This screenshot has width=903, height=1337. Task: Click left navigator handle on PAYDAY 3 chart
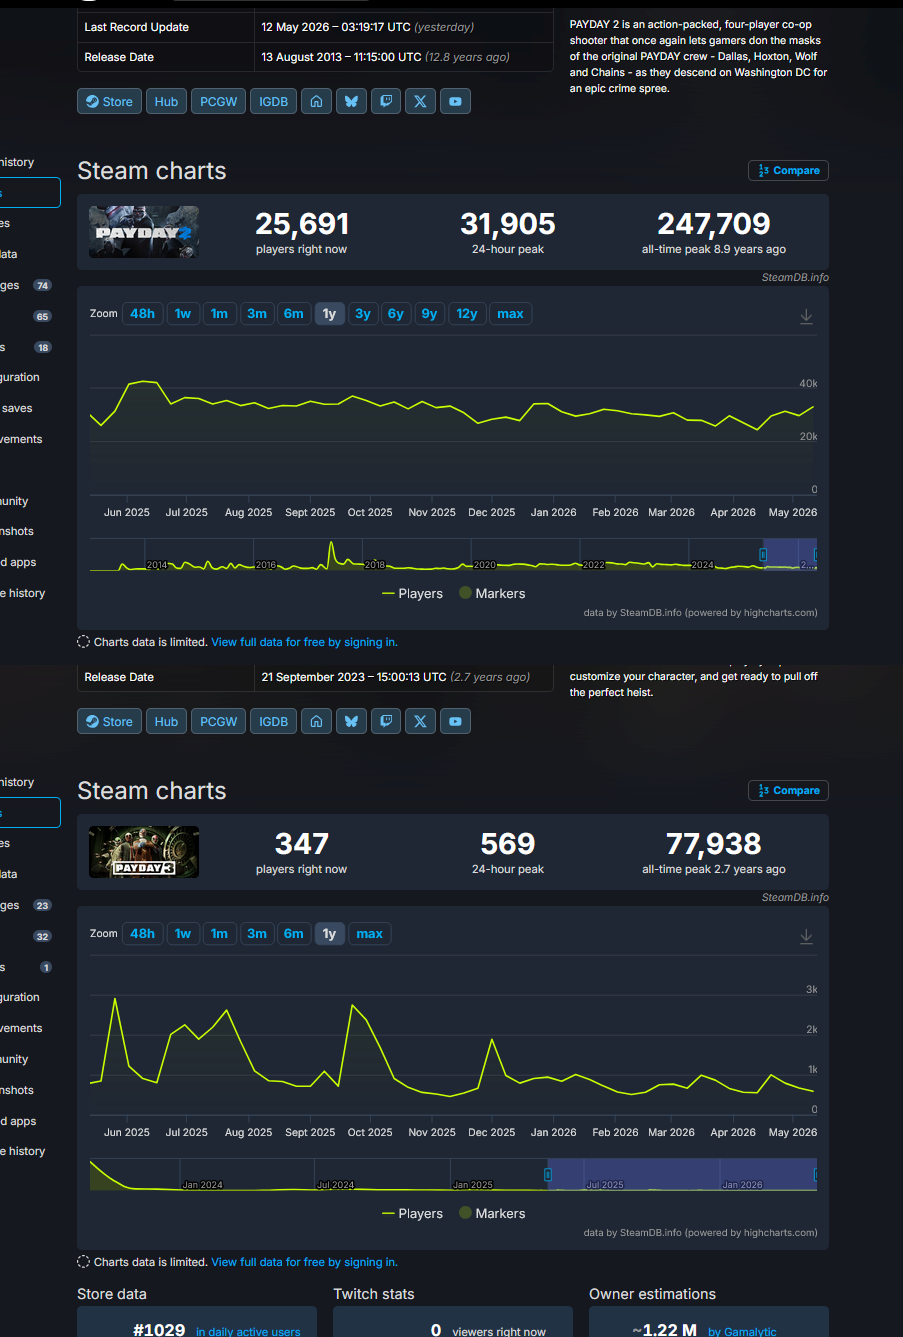(548, 1174)
